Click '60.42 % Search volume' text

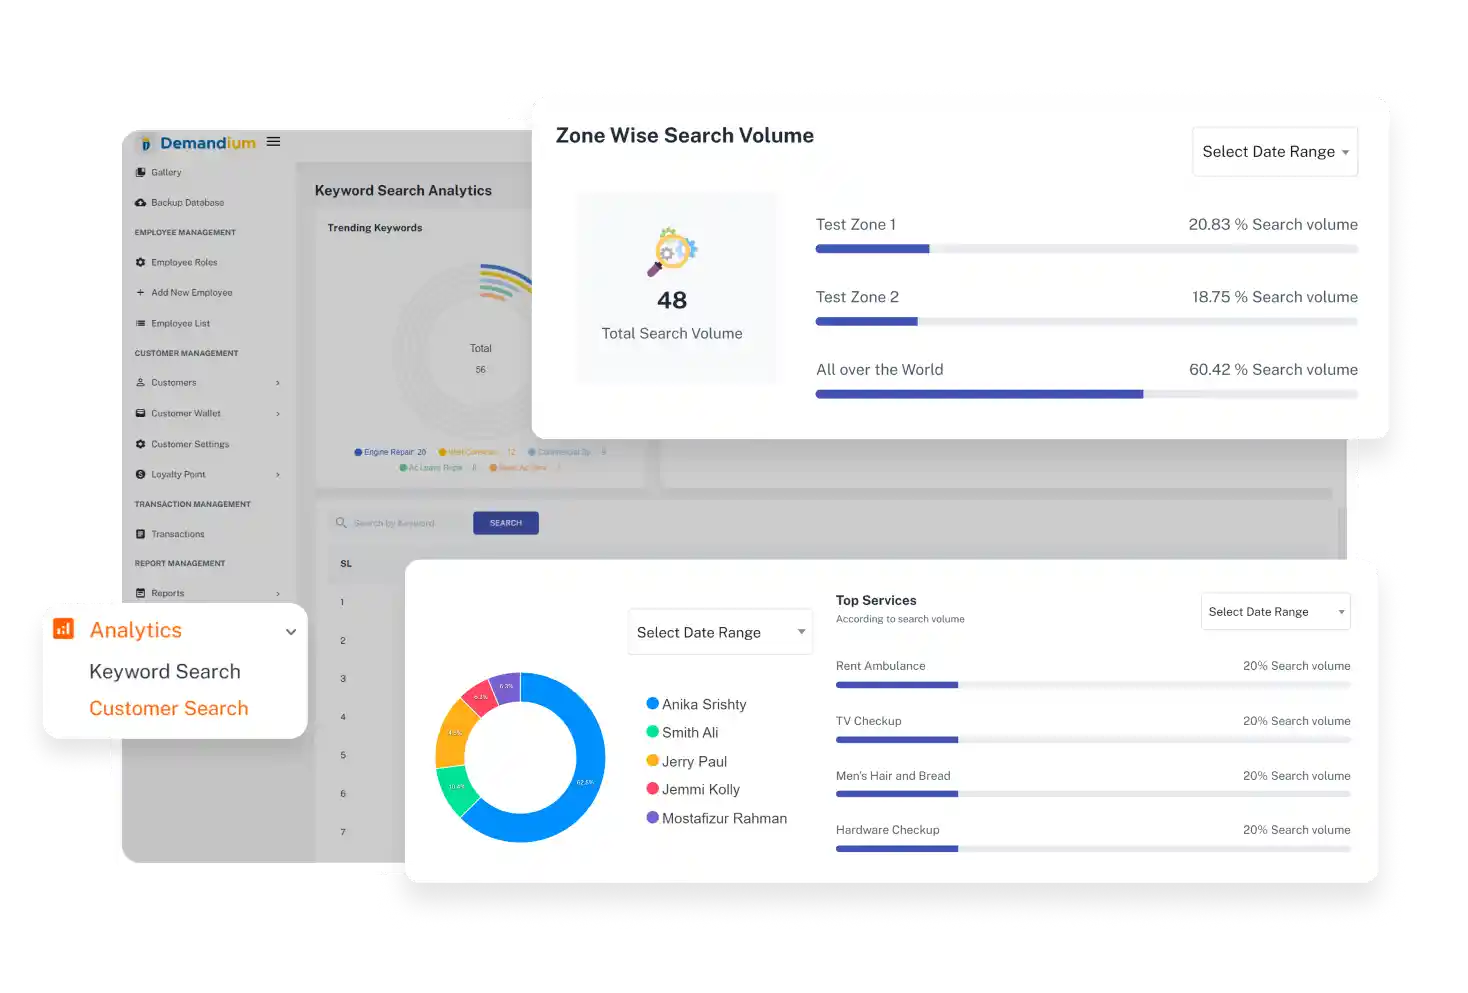coord(1273,369)
